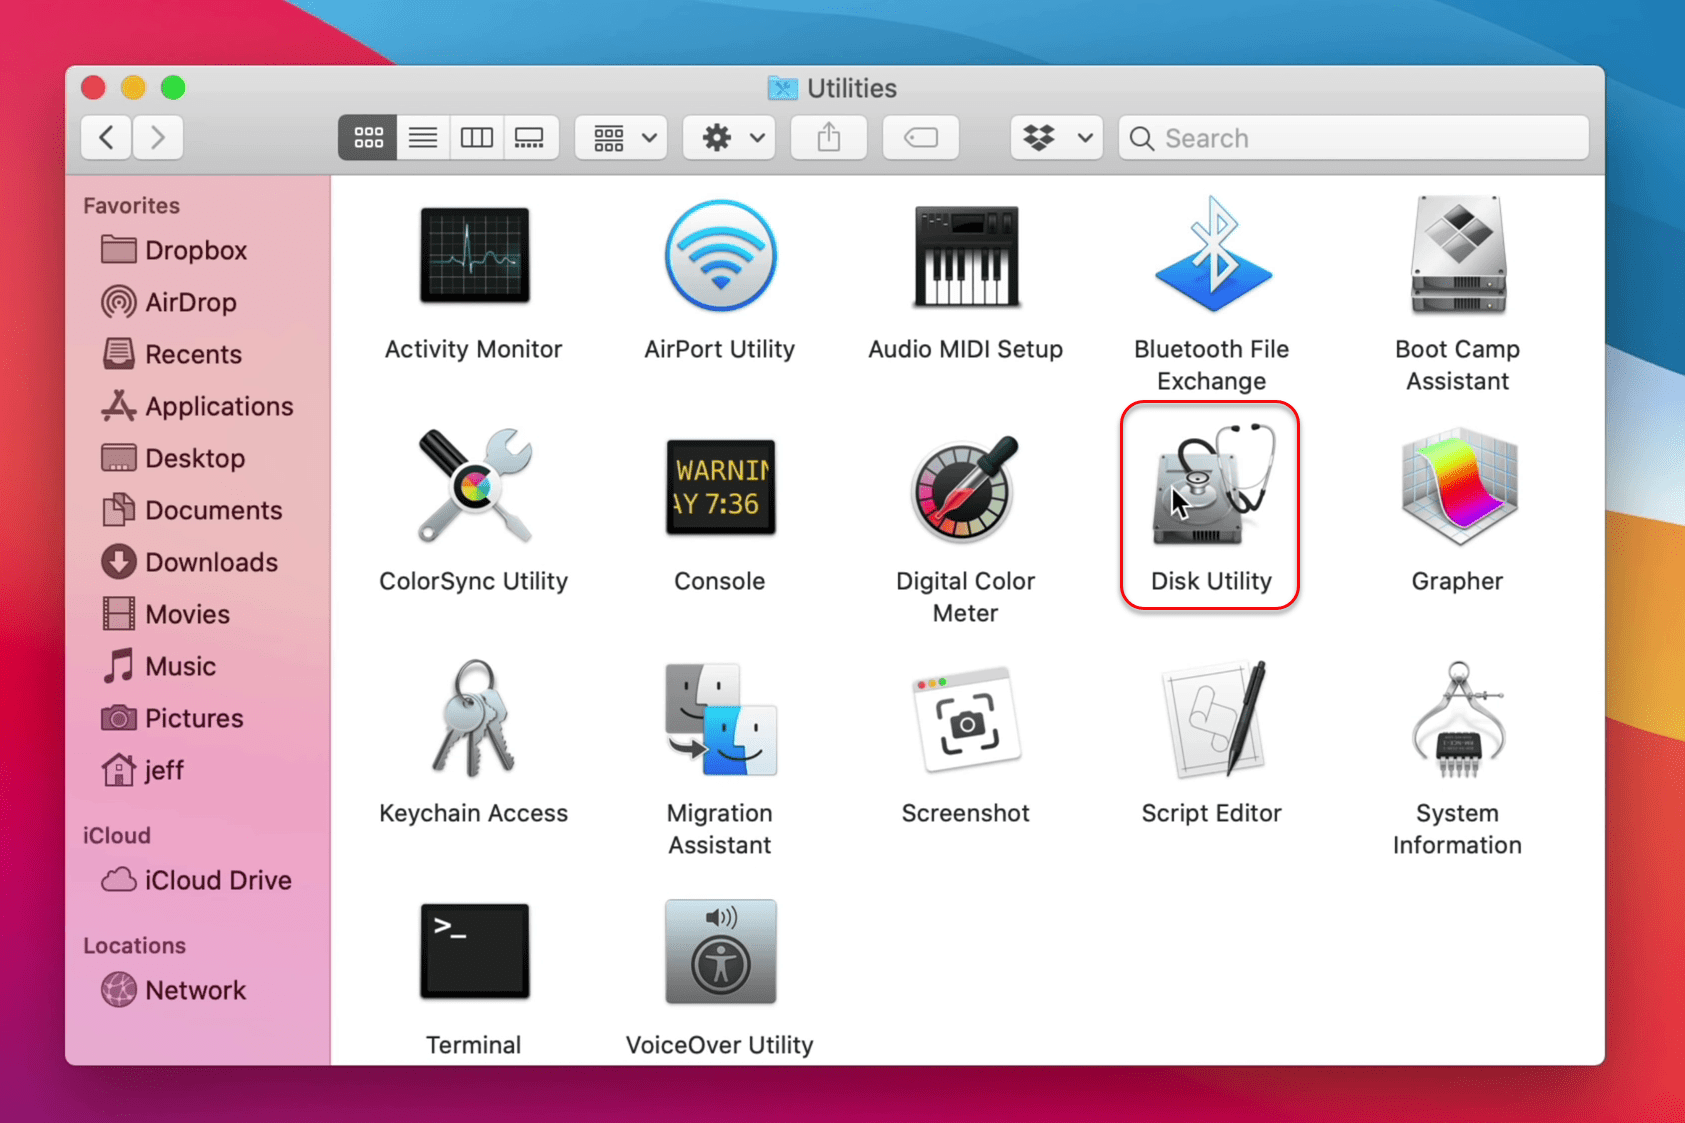Close the Utilities window
The height and width of the screenshot is (1123, 1685).
click(x=93, y=88)
